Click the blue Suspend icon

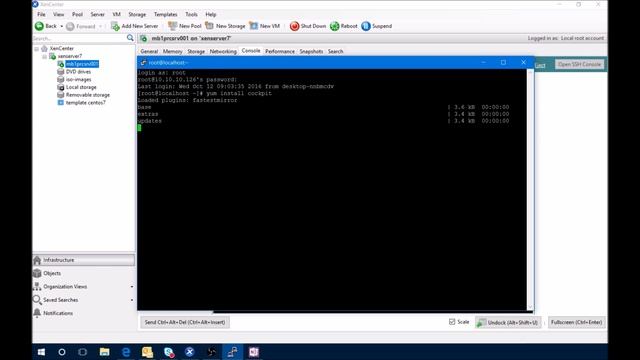pos(366,26)
